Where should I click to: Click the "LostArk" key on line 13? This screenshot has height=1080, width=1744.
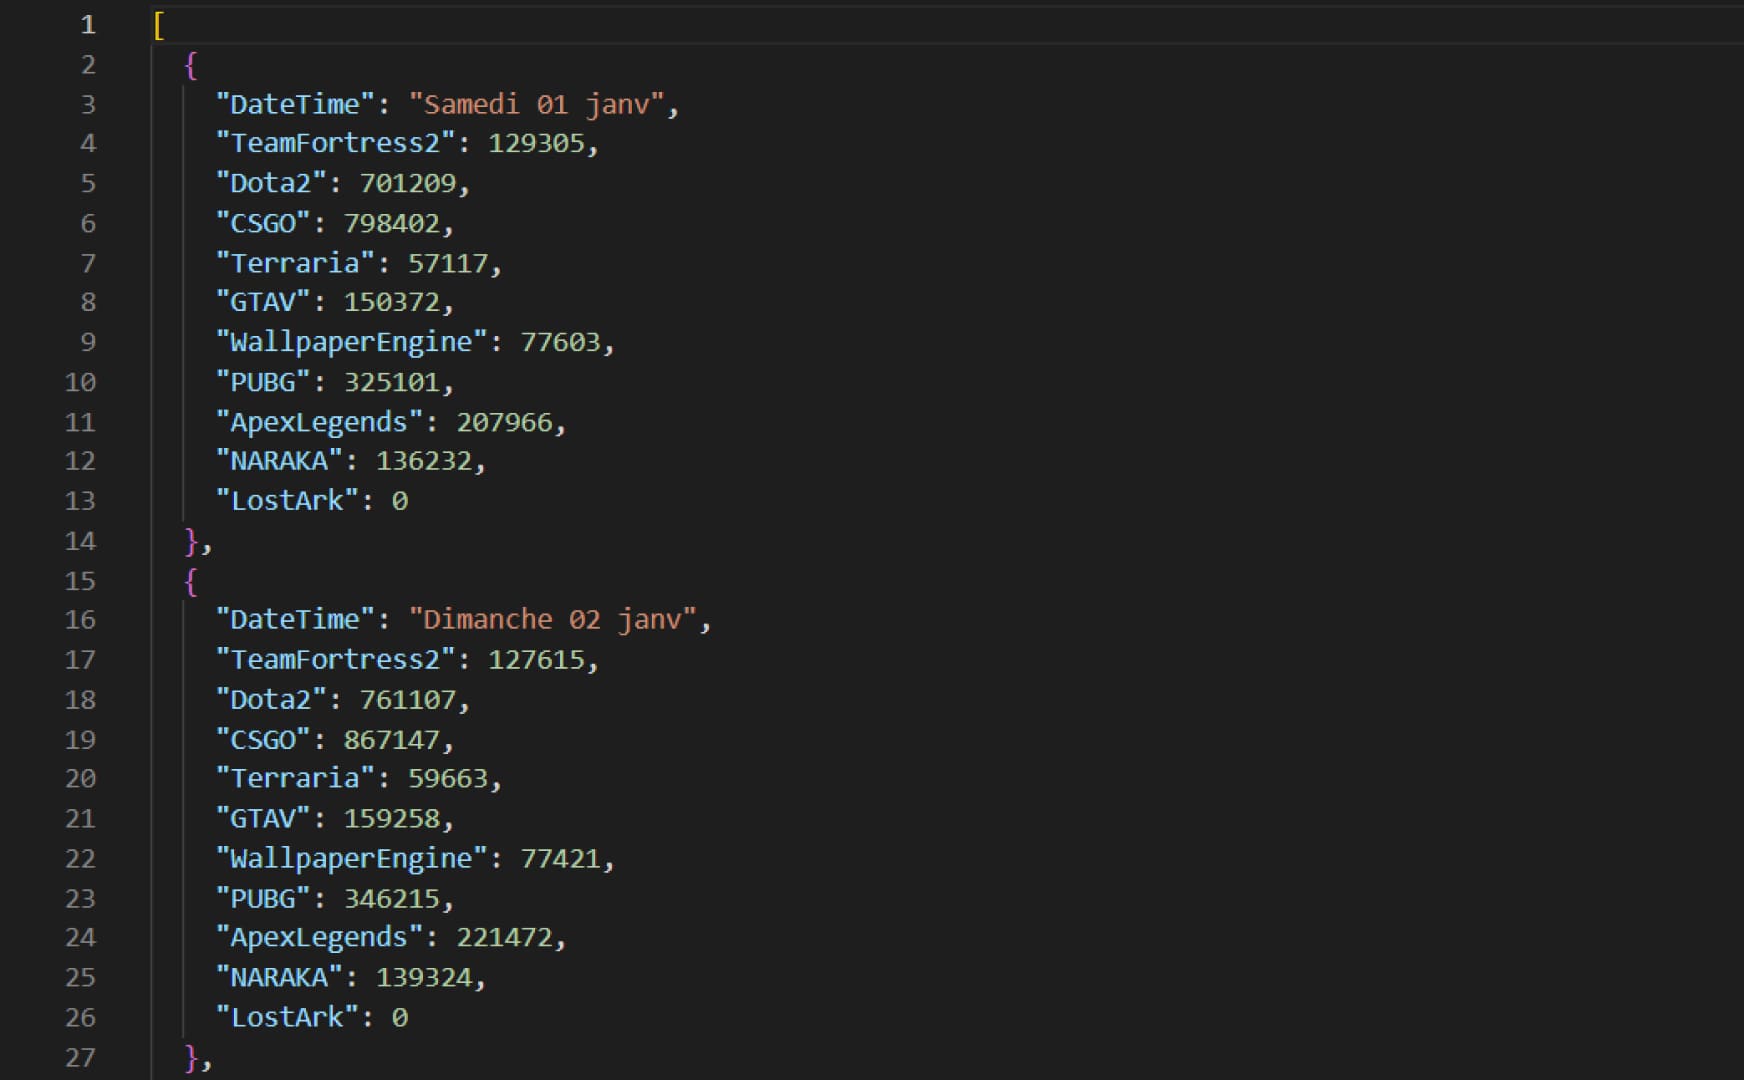point(287,501)
